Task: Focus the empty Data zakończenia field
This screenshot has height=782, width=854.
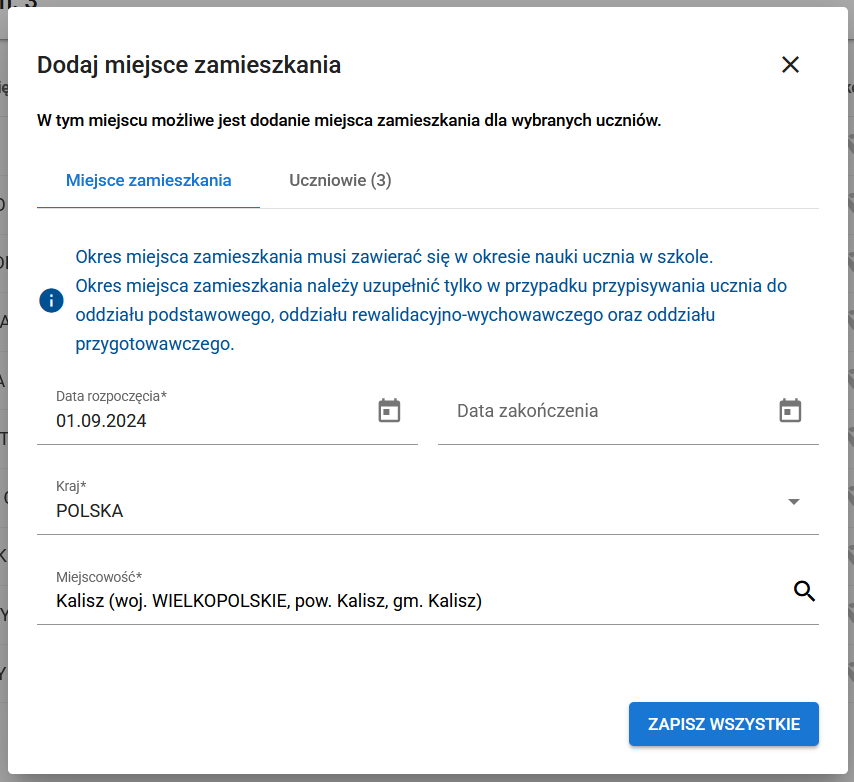Action: (x=560, y=410)
